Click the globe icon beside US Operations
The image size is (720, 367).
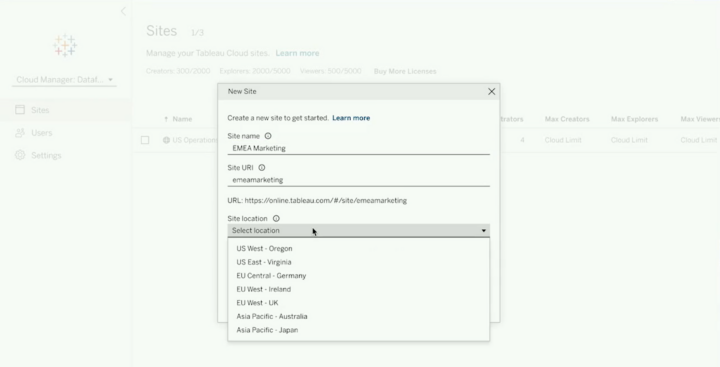(166, 140)
